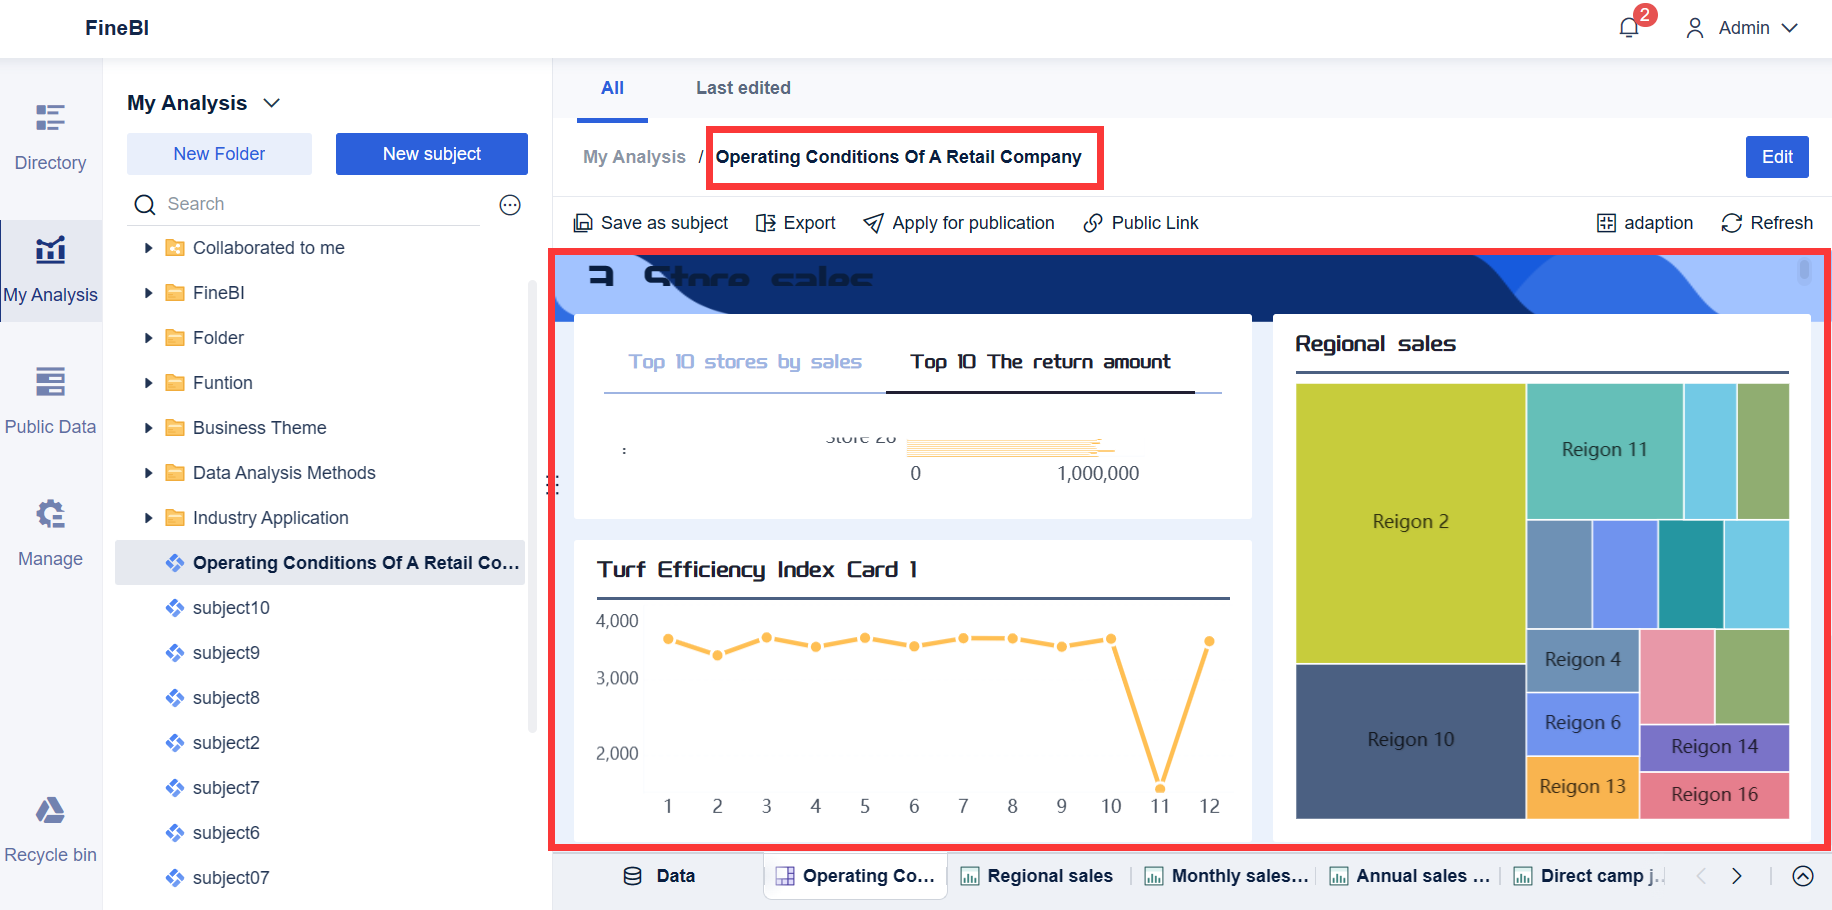Refresh the dashboard view
This screenshot has height=910, width=1832.
coord(1766,222)
